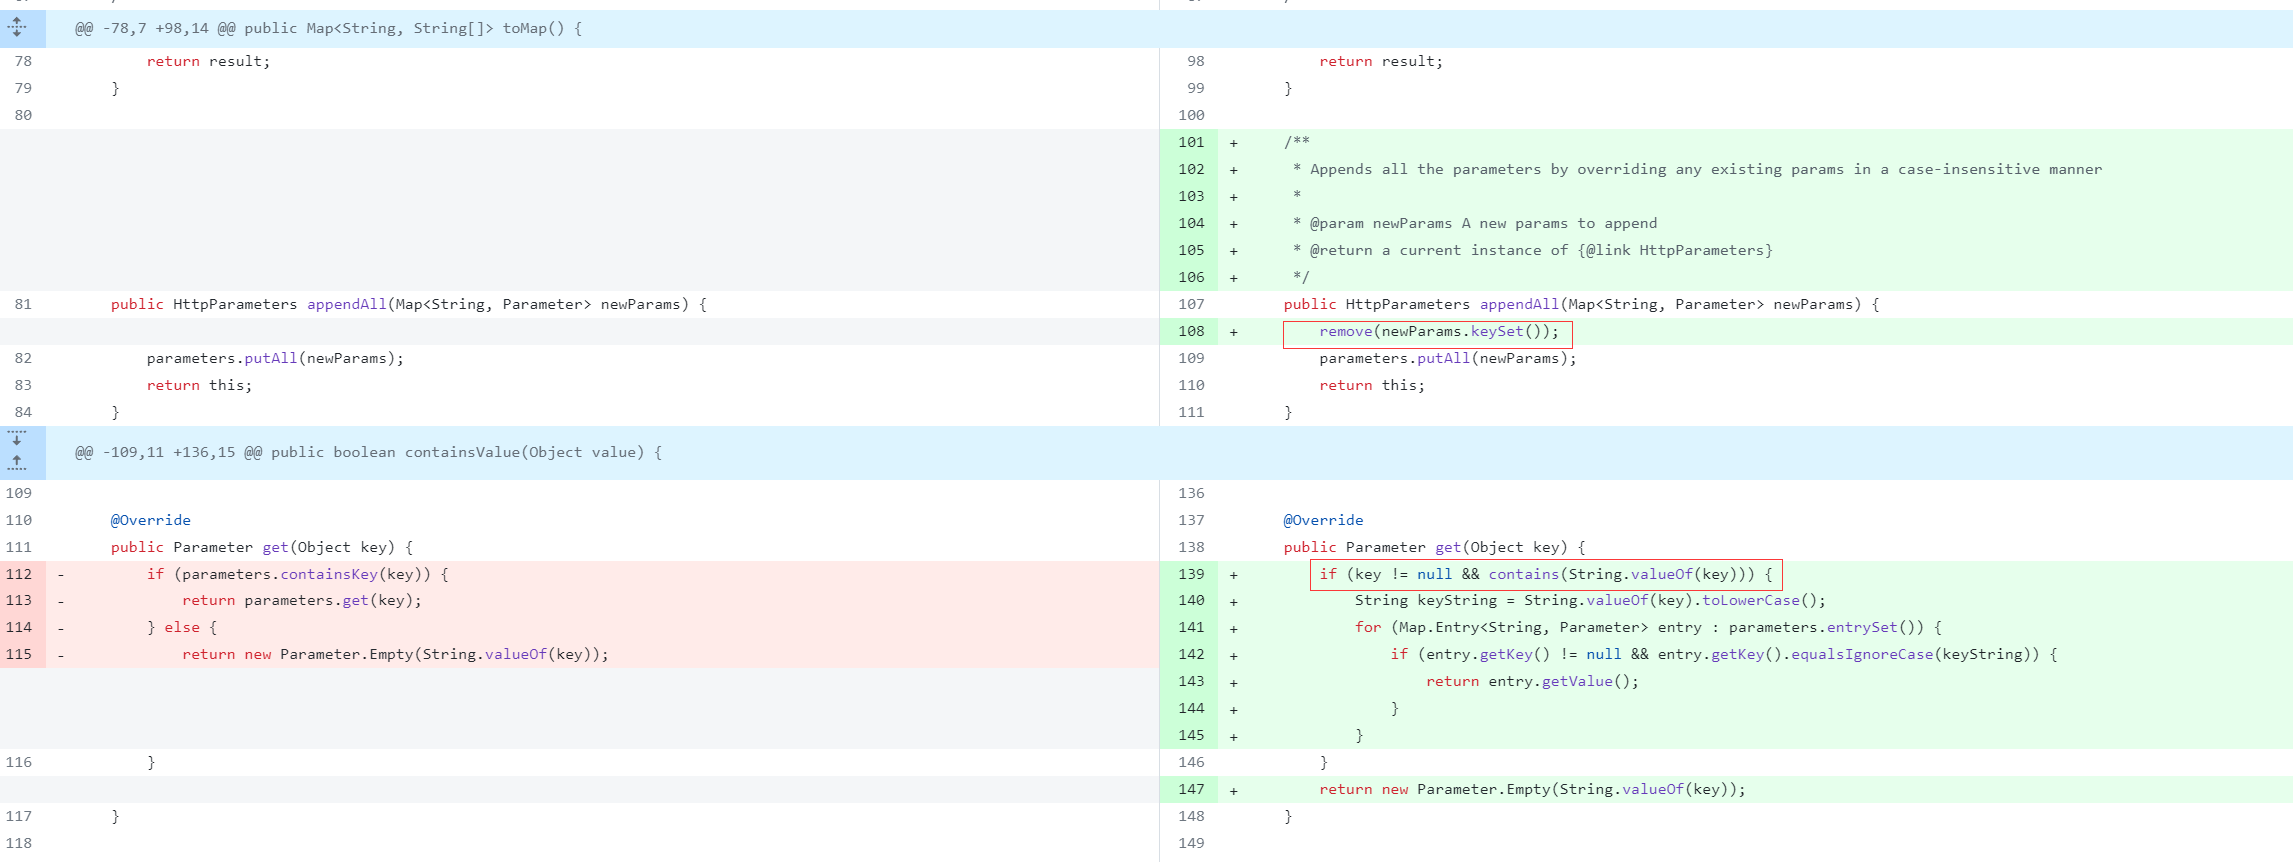Click removed line 'return parameters.get(key);'
The image size is (2293, 862).
(302, 600)
